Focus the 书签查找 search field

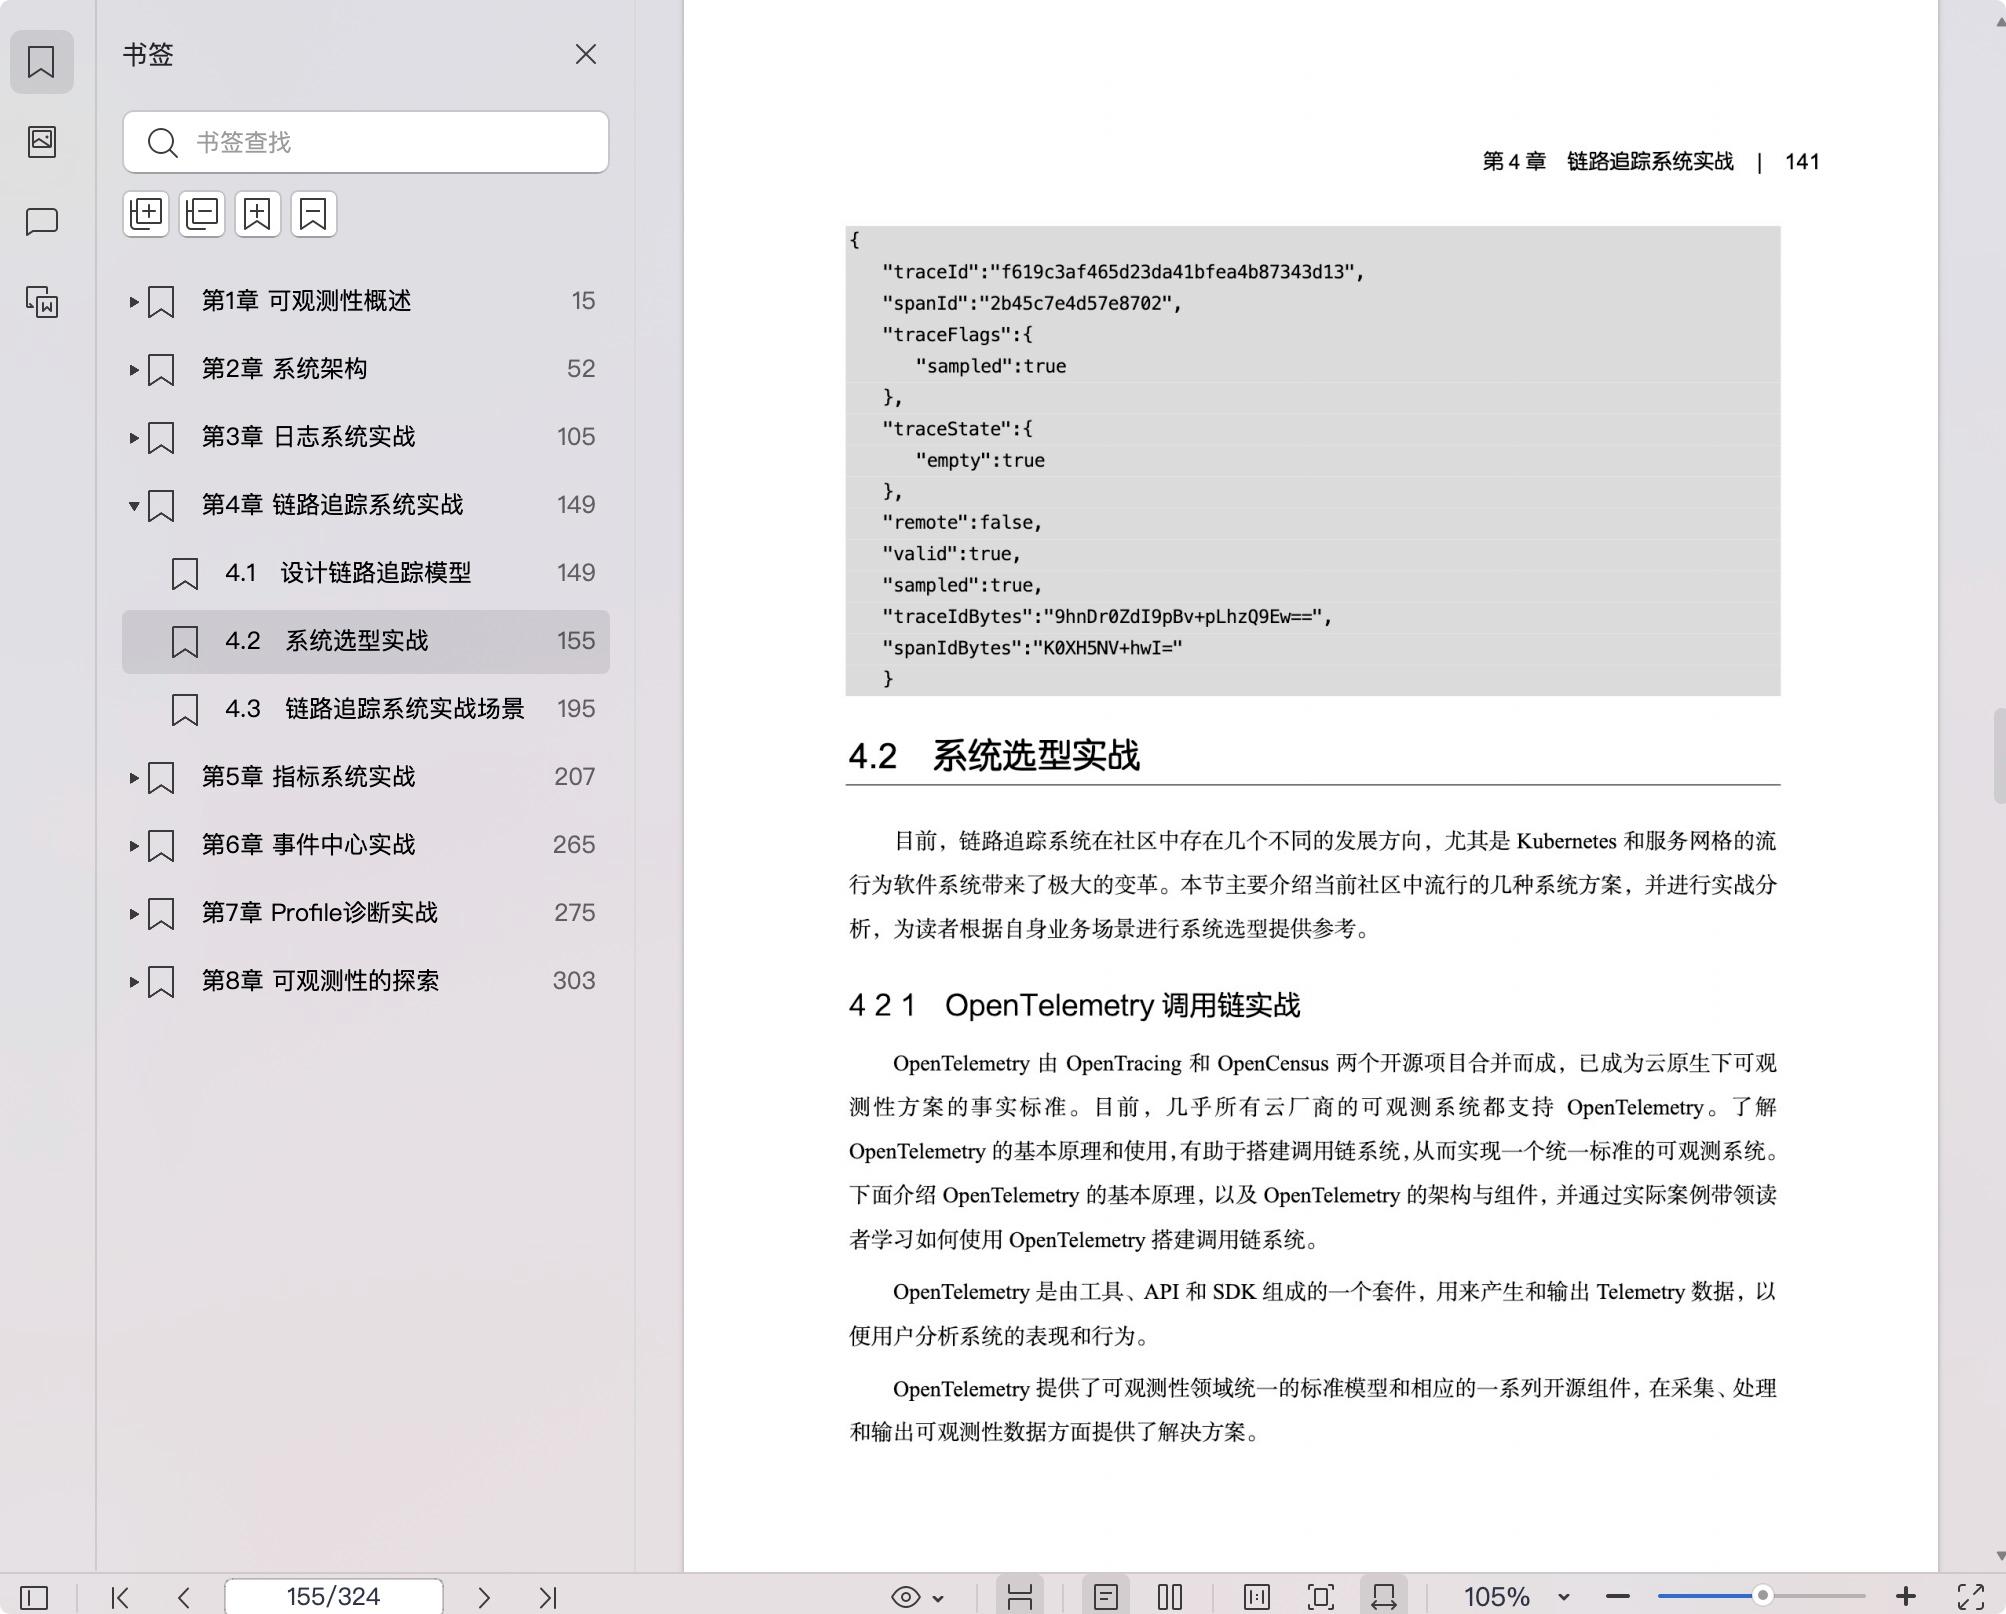(365, 142)
